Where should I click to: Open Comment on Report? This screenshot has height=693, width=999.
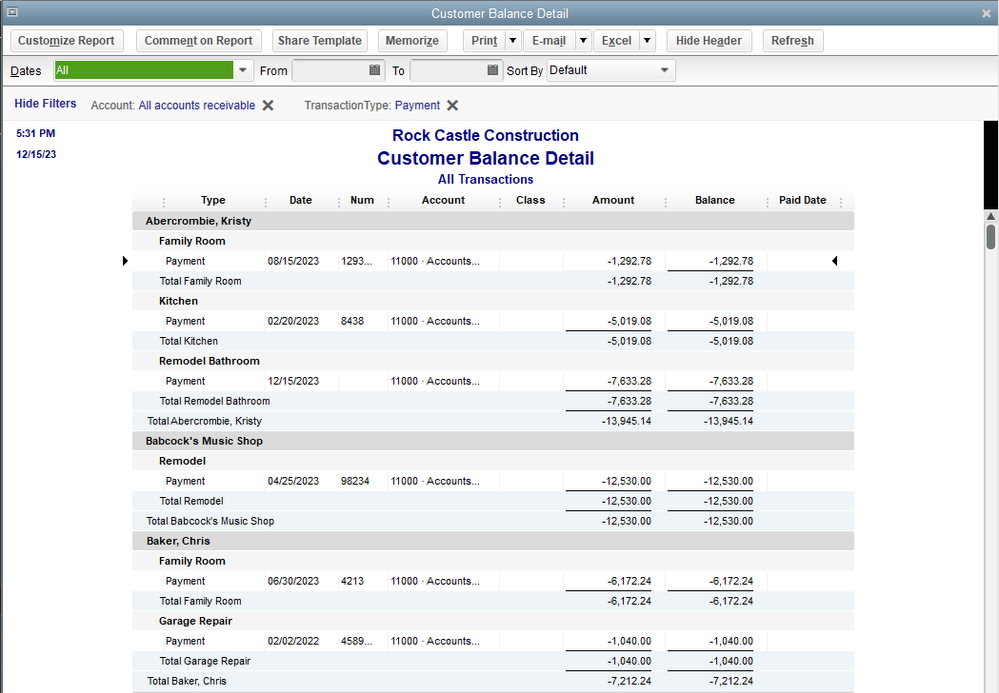(x=198, y=41)
